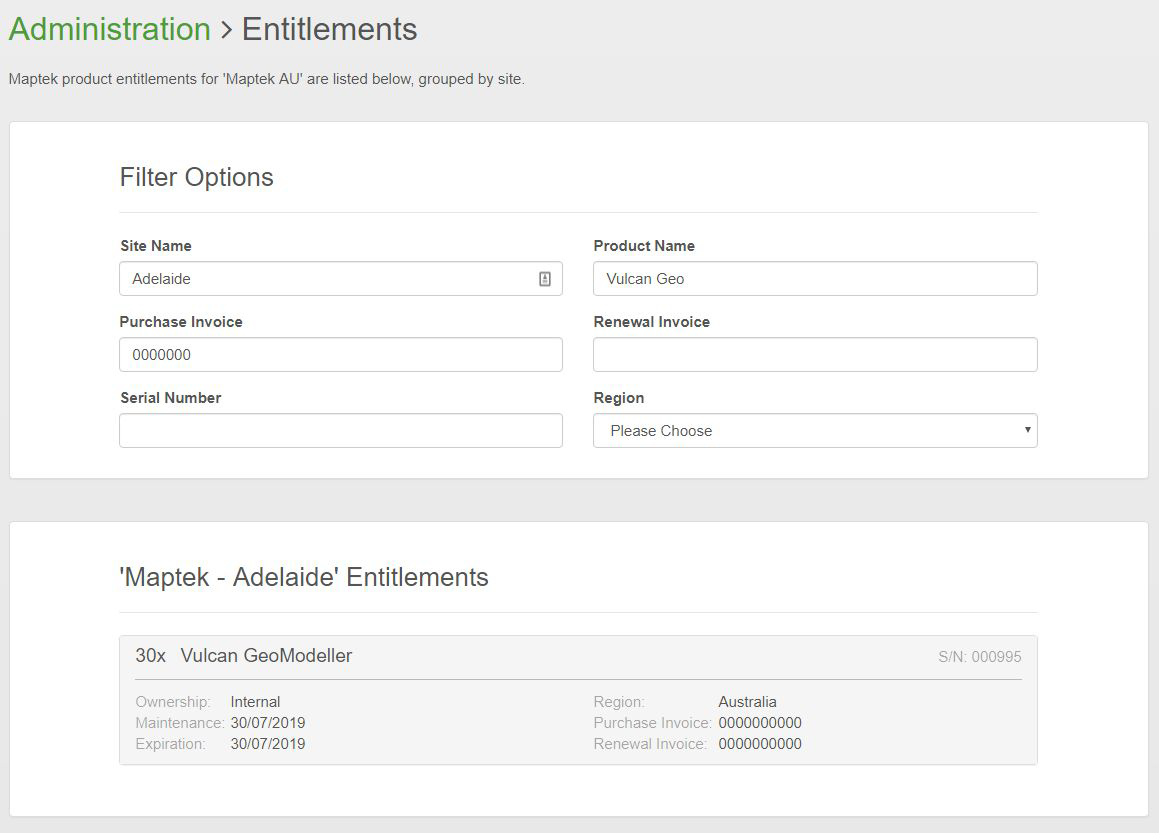Click the Administration breadcrumb link
1159x833 pixels.
click(x=110, y=29)
